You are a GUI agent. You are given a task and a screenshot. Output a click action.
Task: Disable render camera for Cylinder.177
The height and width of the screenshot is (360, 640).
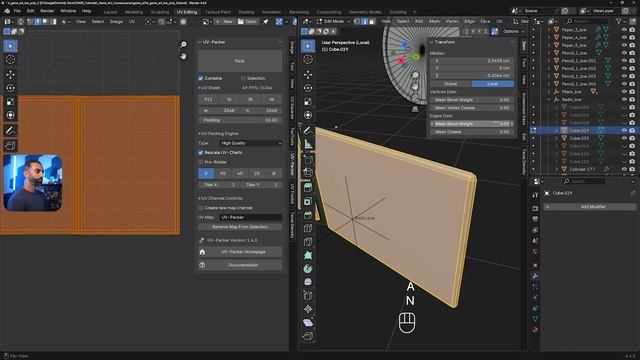[x=632, y=169]
